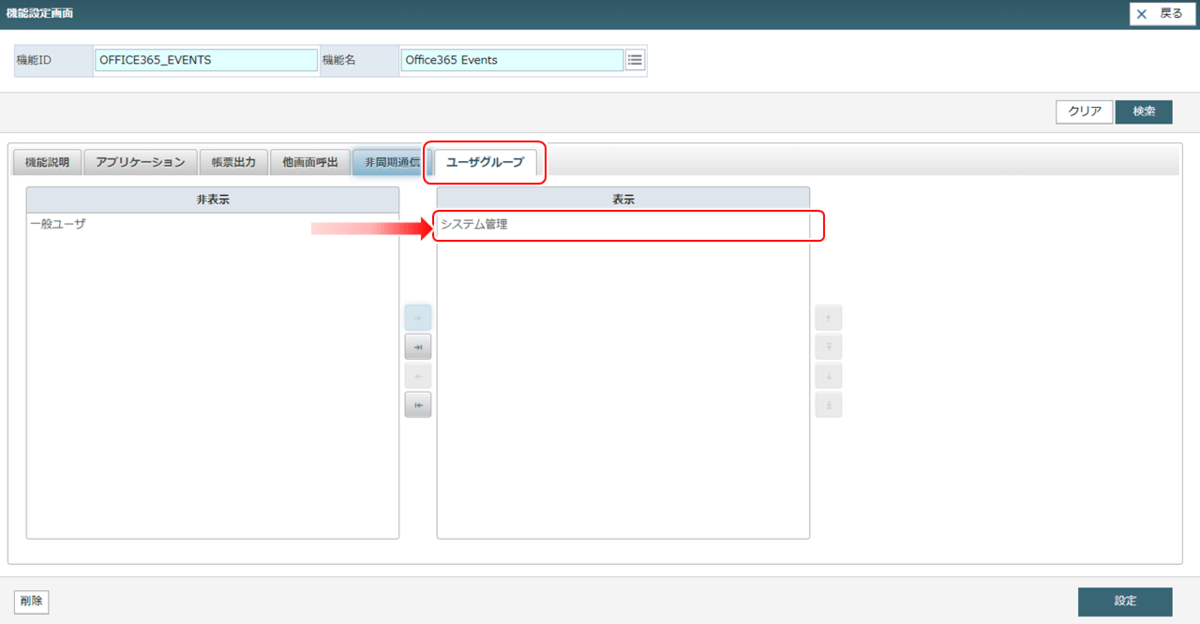Switch to the 機能説明 tab
The height and width of the screenshot is (624, 1200).
click(47, 162)
